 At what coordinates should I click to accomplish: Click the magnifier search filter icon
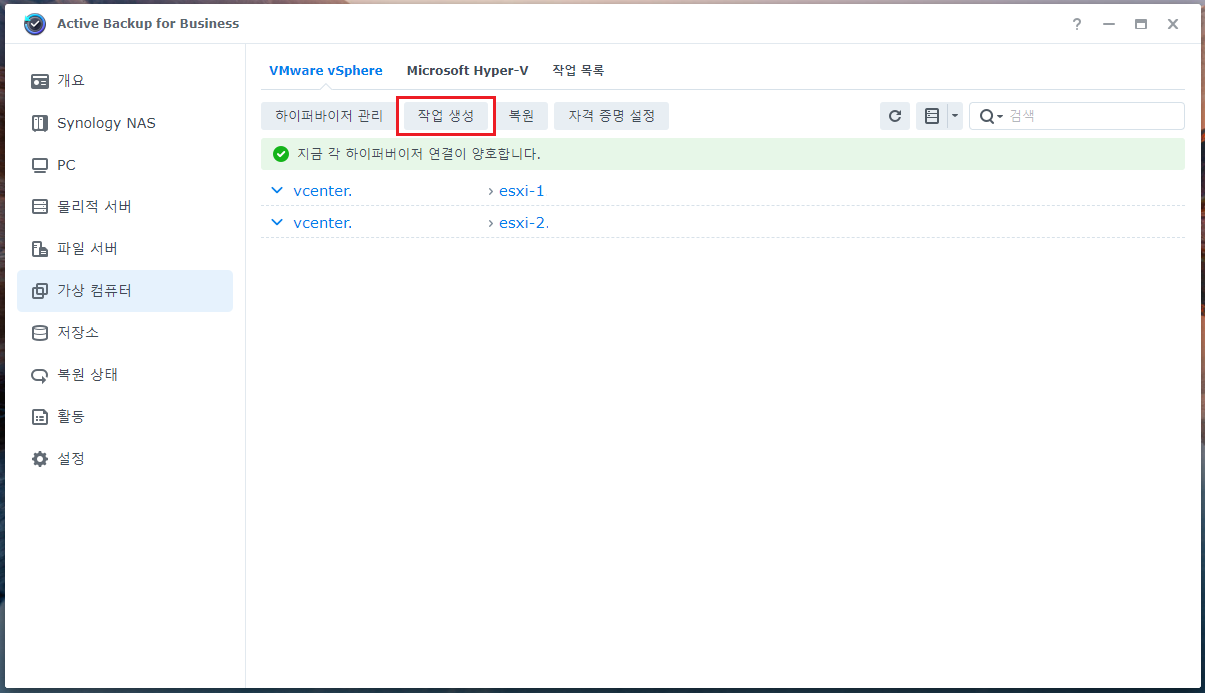990,116
